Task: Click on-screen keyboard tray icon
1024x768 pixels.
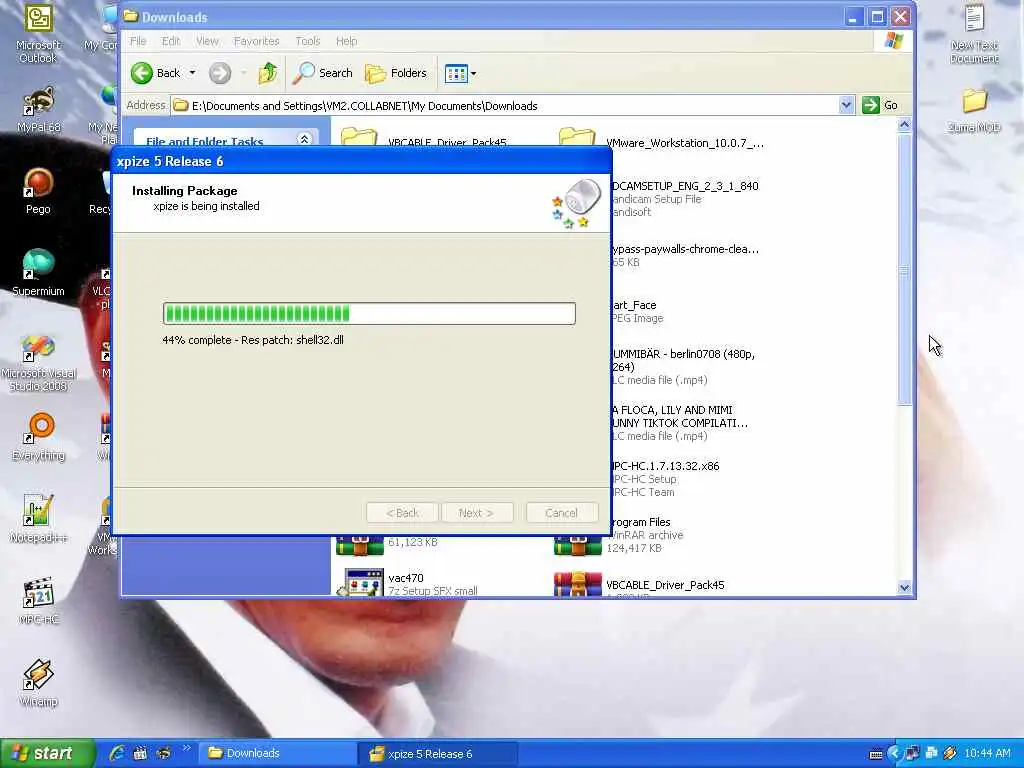Action: pyautogui.click(x=876, y=754)
